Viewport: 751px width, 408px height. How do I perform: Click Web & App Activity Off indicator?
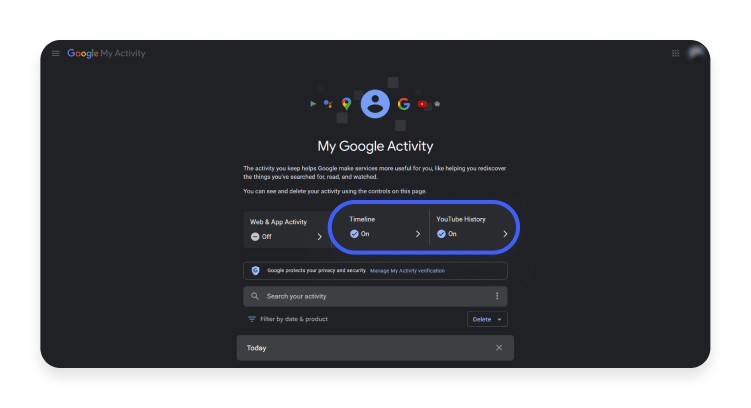[x=261, y=237]
